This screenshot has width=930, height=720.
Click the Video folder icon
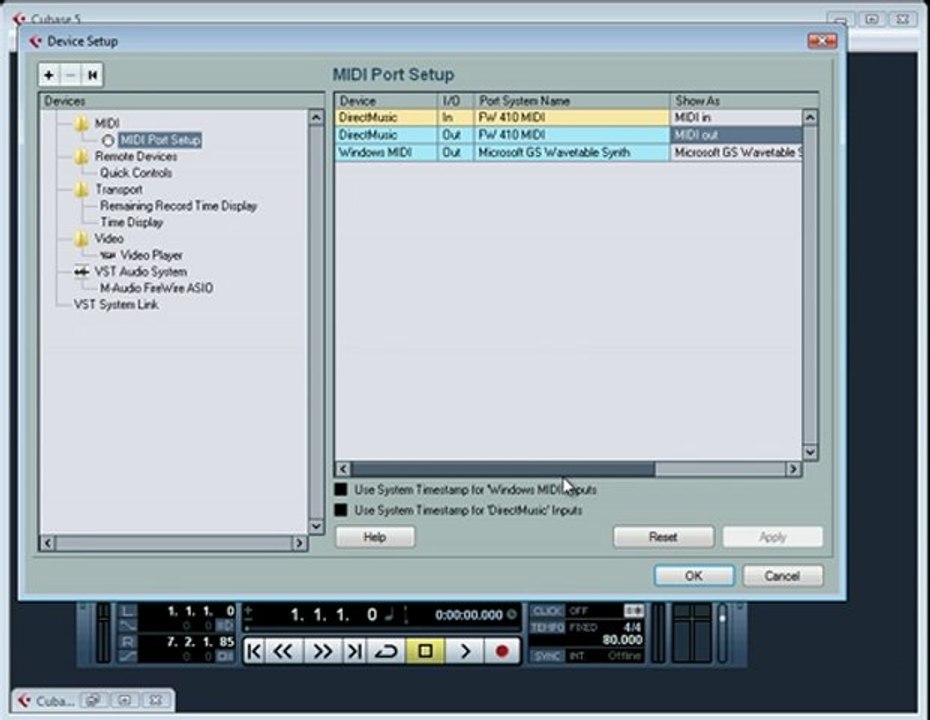81,238
